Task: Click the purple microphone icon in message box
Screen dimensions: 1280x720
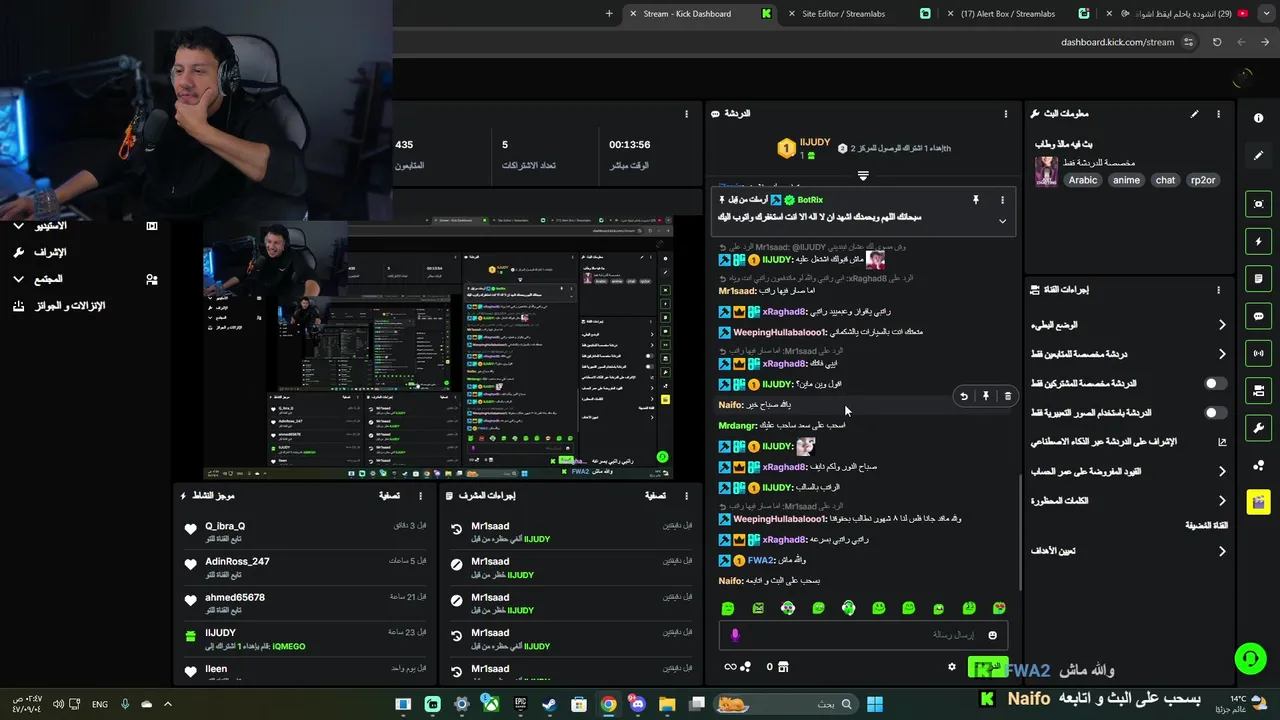Action: click(x=735, y=635)
